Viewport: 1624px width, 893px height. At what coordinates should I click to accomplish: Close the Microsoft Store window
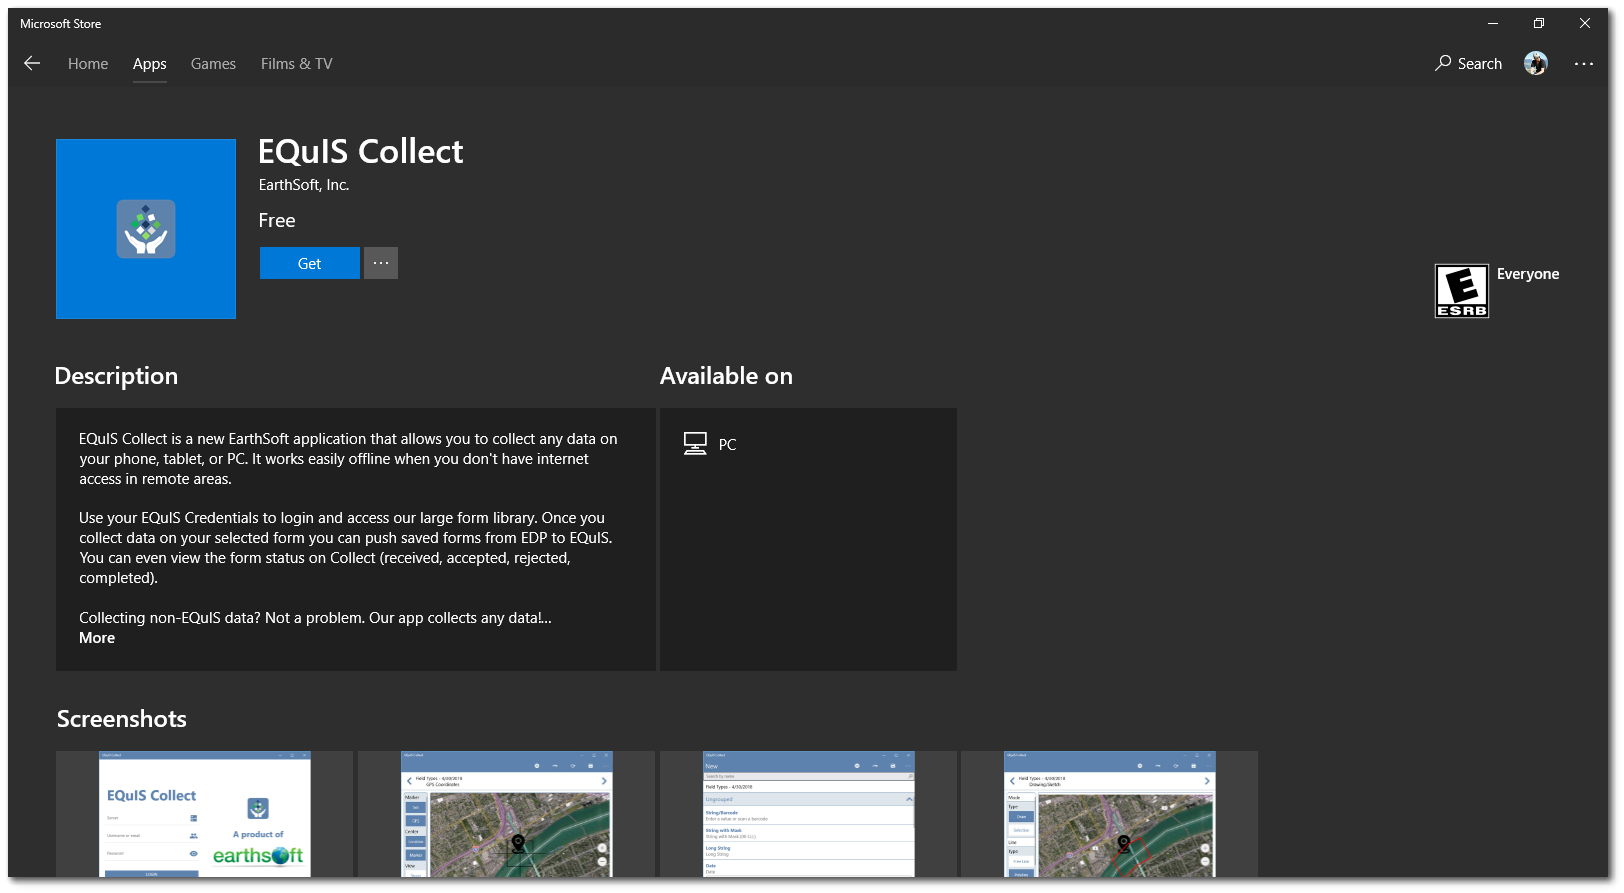1585,23
